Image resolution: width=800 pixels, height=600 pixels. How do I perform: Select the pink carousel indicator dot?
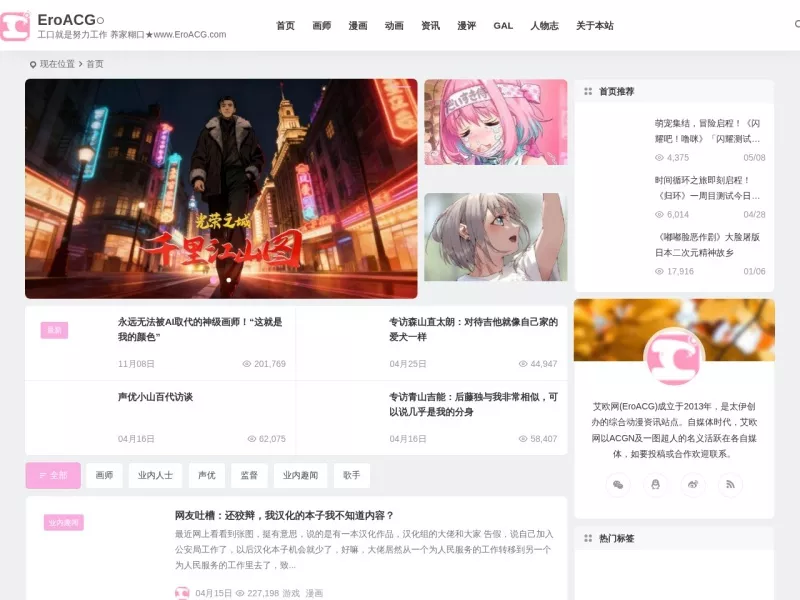[x=214, y=280]
